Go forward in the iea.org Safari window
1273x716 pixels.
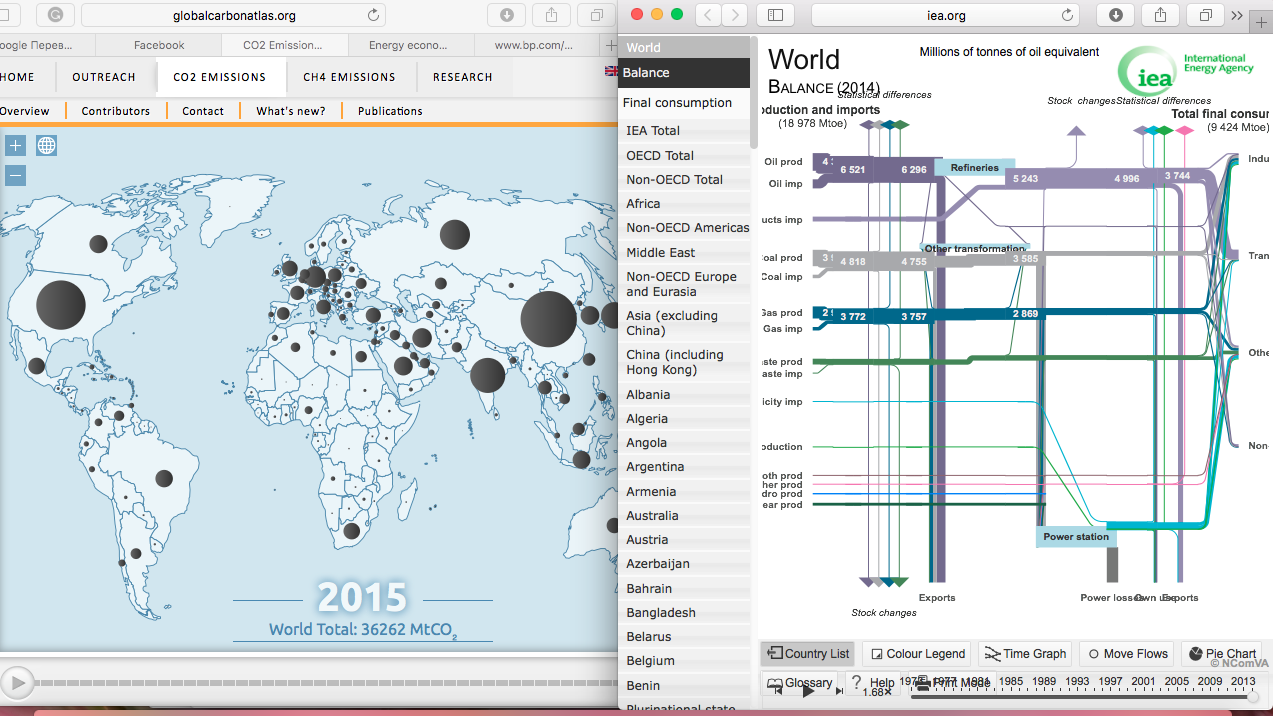coord(734,15)
